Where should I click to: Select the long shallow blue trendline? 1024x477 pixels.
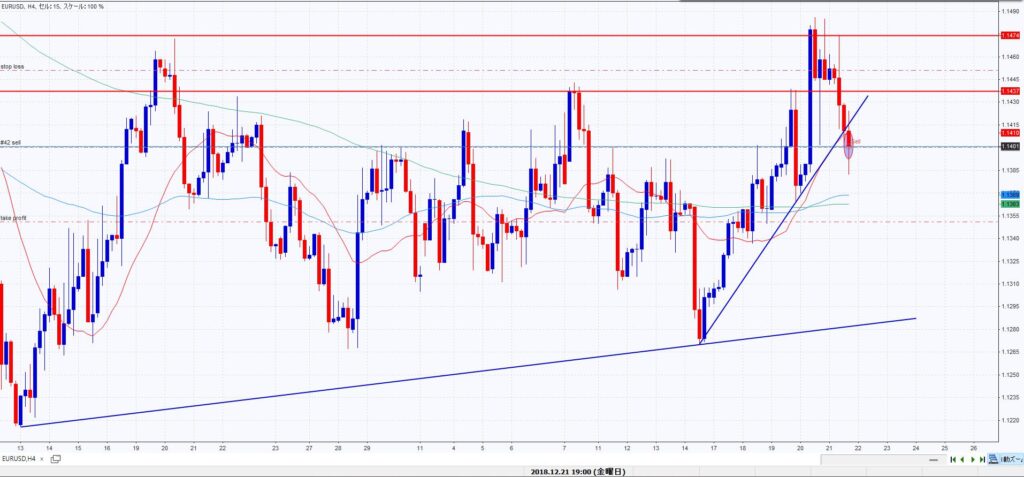[400, 379]
